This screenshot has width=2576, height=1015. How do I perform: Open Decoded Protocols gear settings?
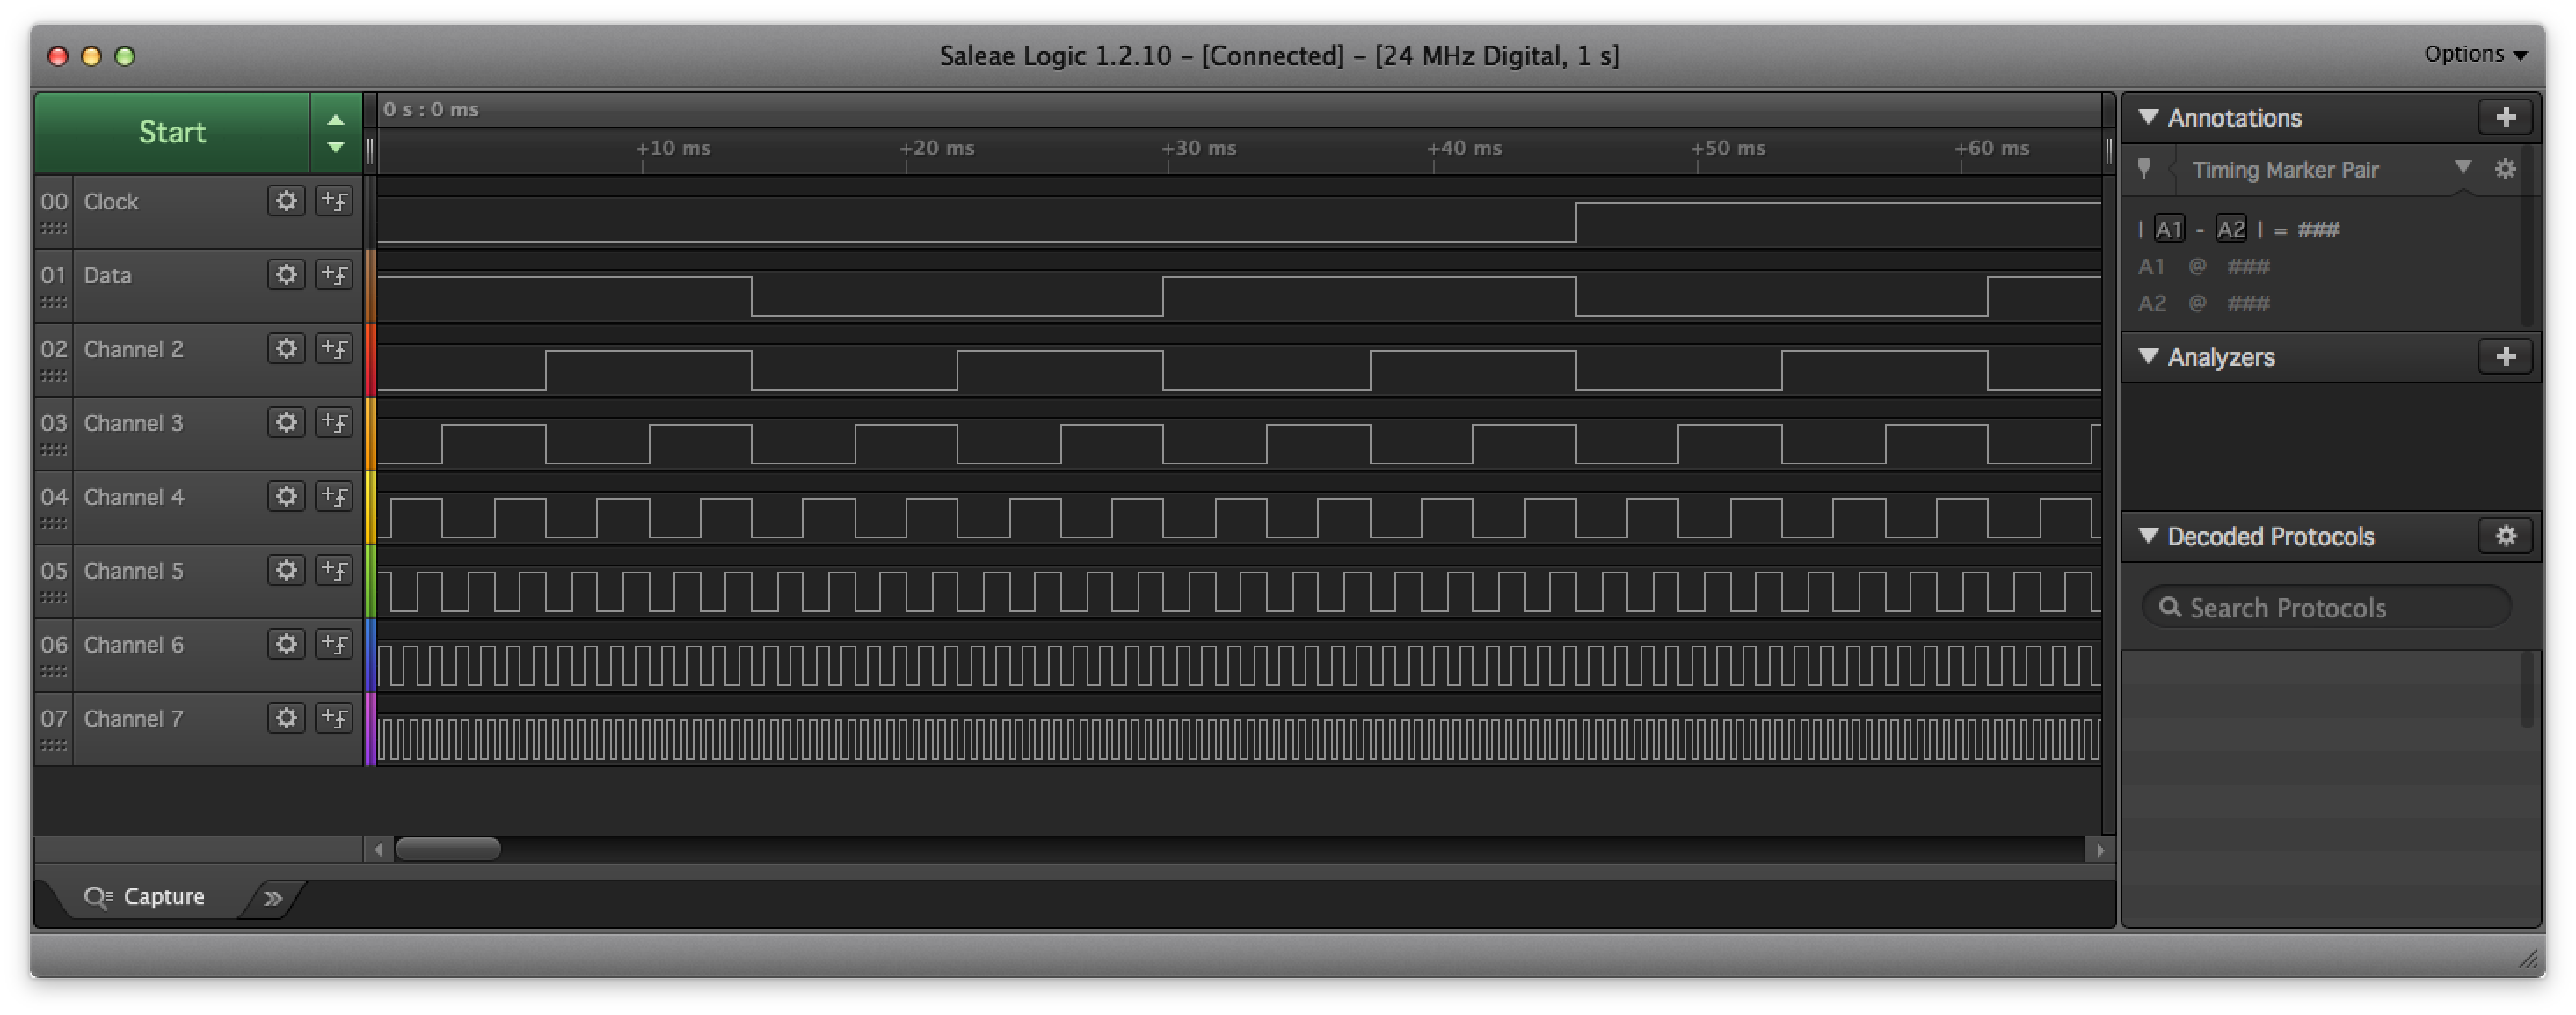[x=2505, y=536]
